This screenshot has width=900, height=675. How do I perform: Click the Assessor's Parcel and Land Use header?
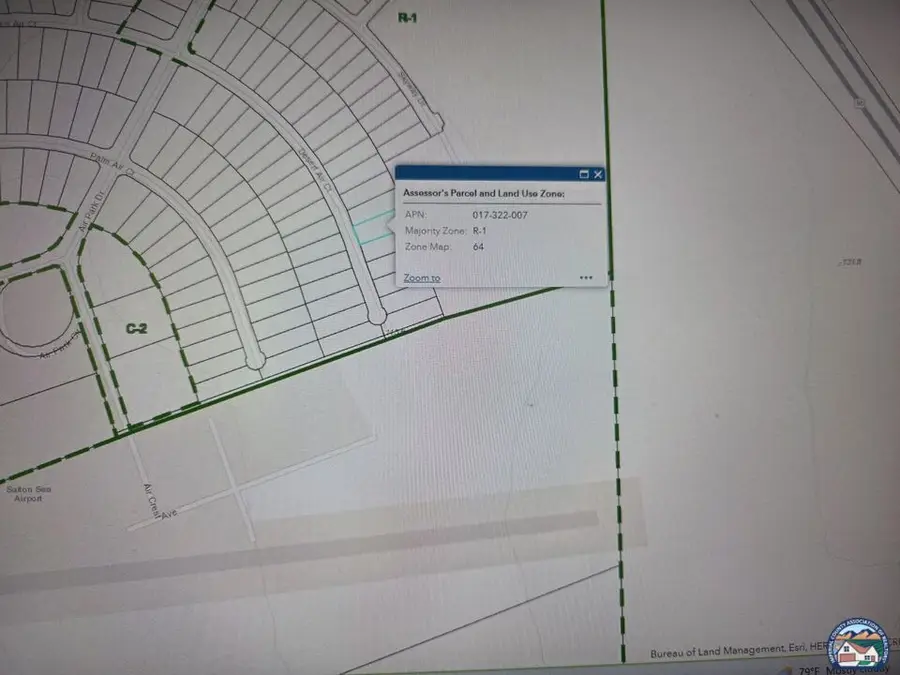coord(483,192)
